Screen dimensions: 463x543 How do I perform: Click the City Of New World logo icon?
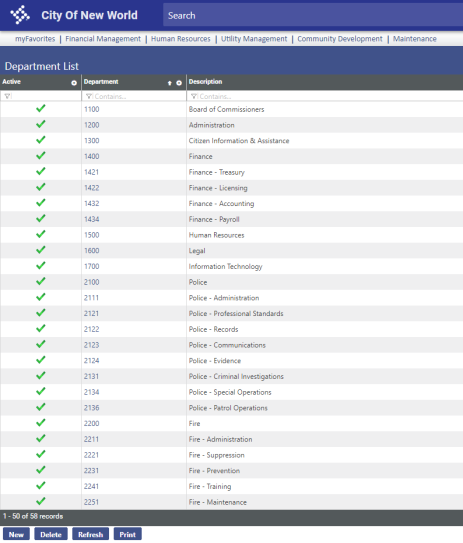point(20,15)
